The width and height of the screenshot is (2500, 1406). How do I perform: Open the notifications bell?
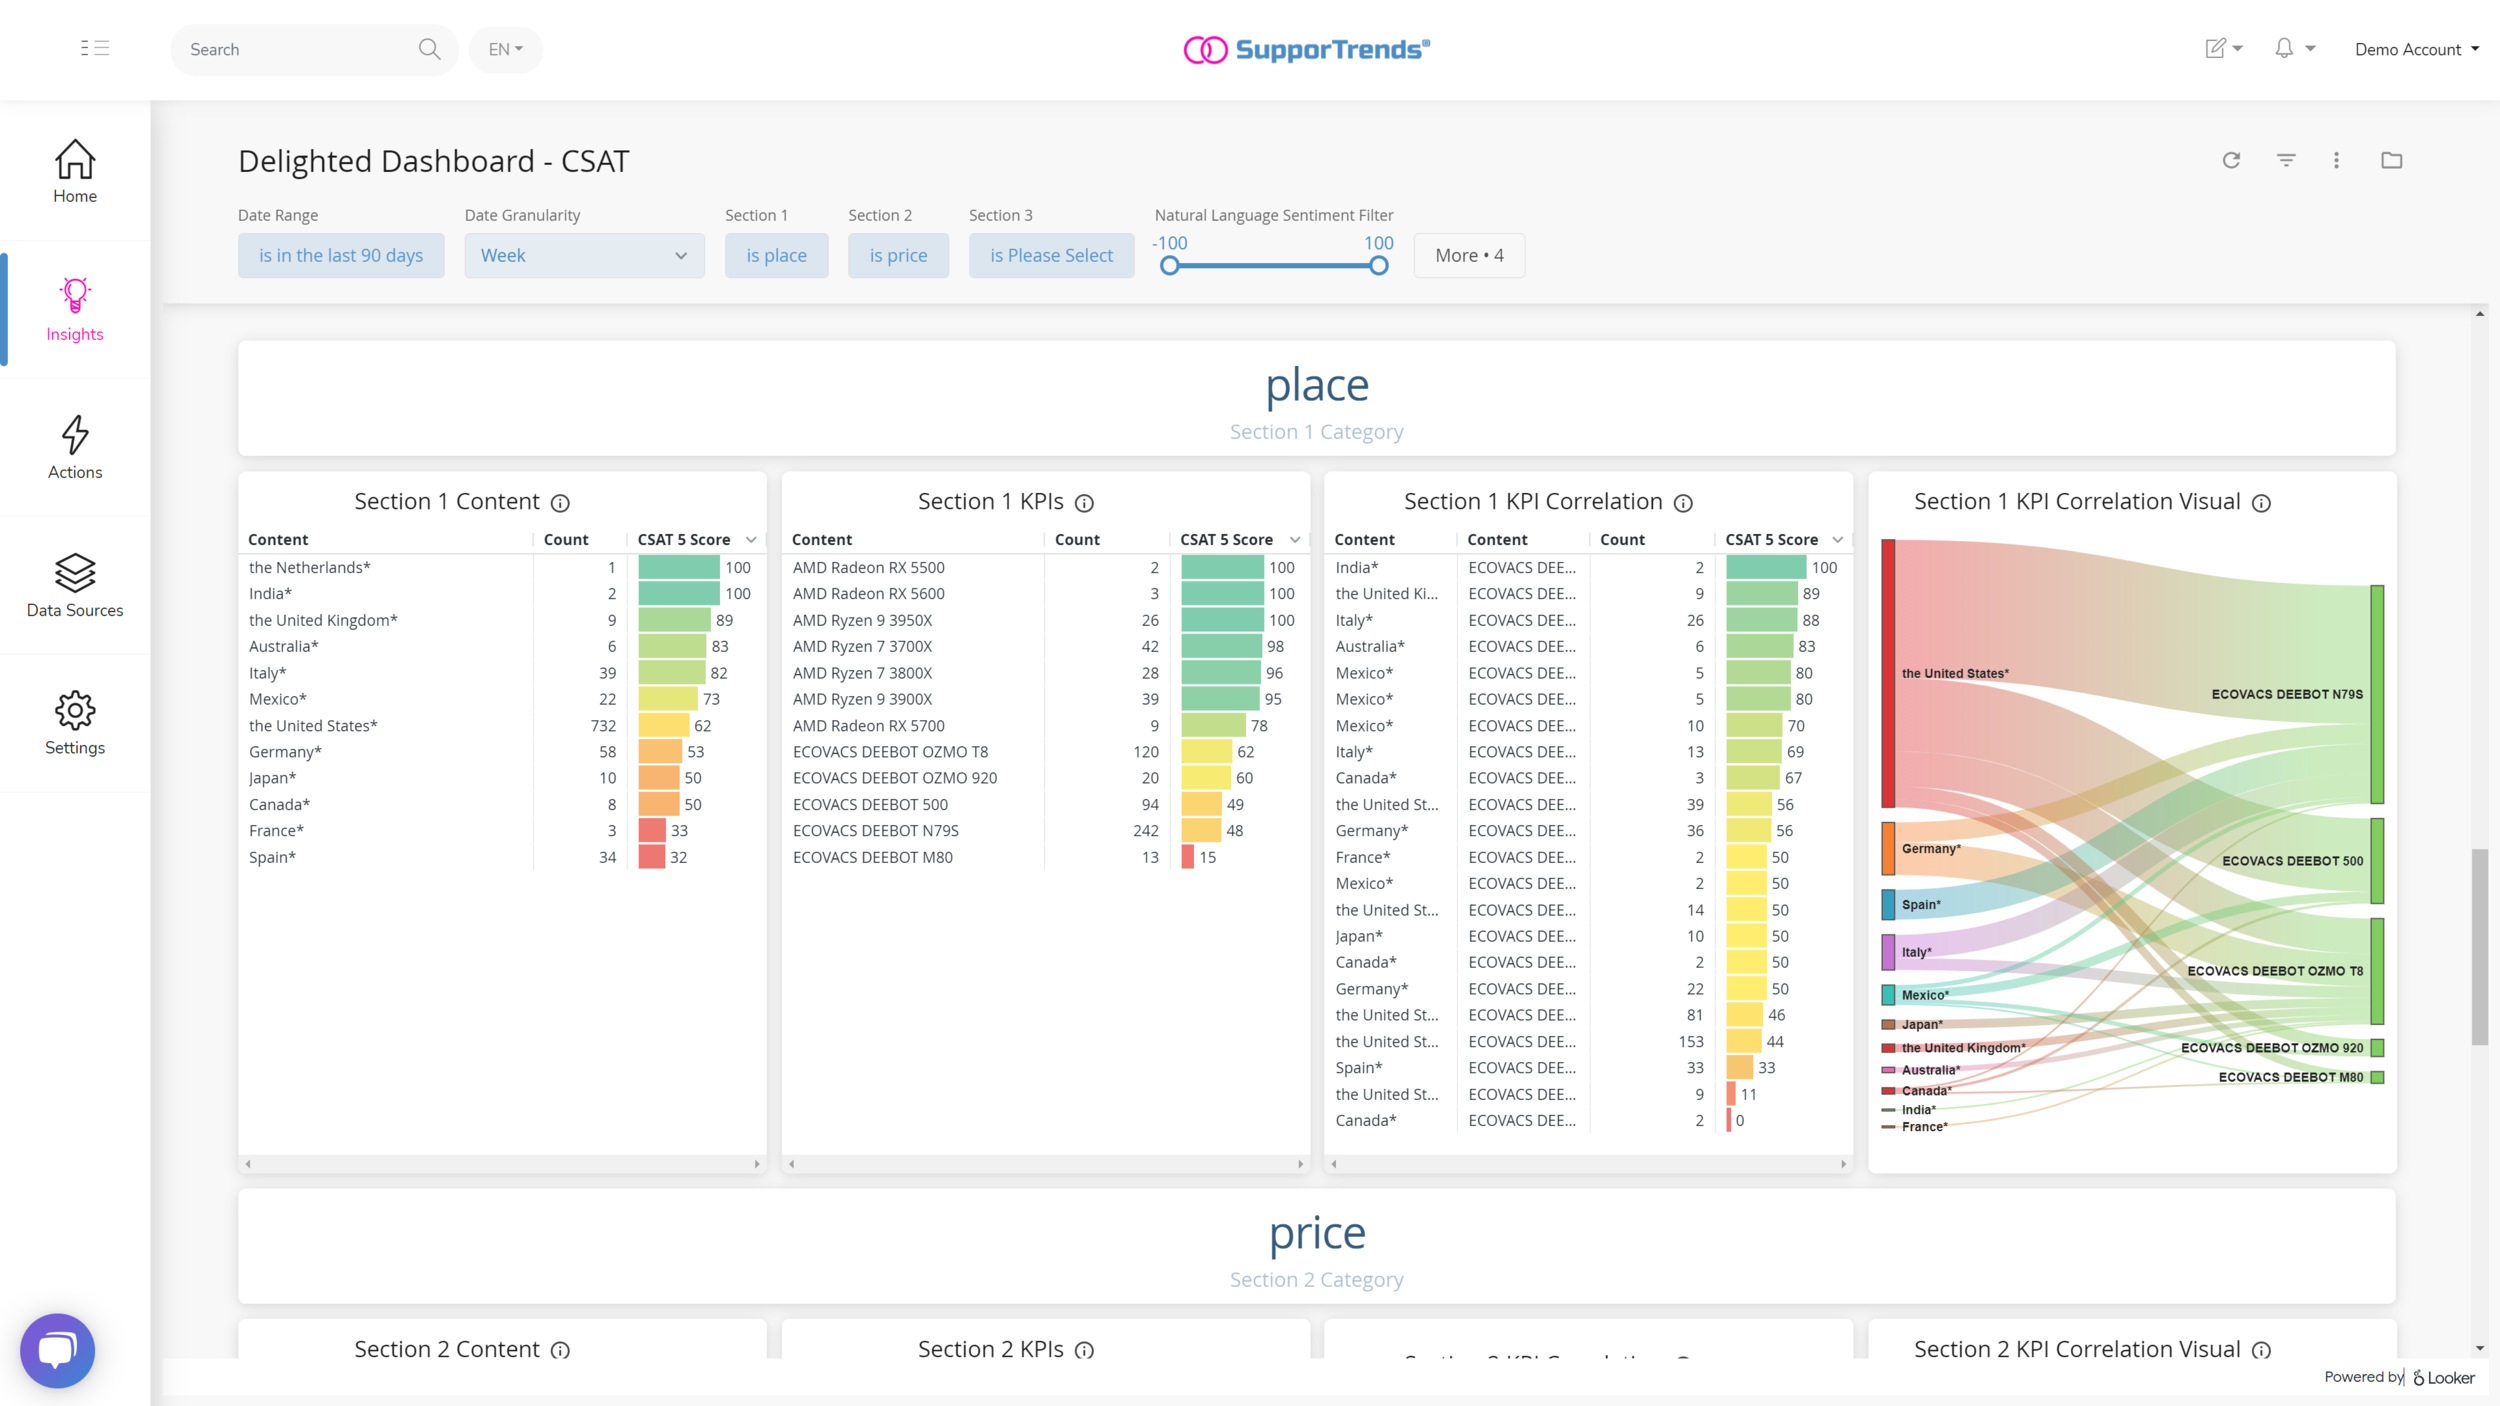tap(2295, 48)
